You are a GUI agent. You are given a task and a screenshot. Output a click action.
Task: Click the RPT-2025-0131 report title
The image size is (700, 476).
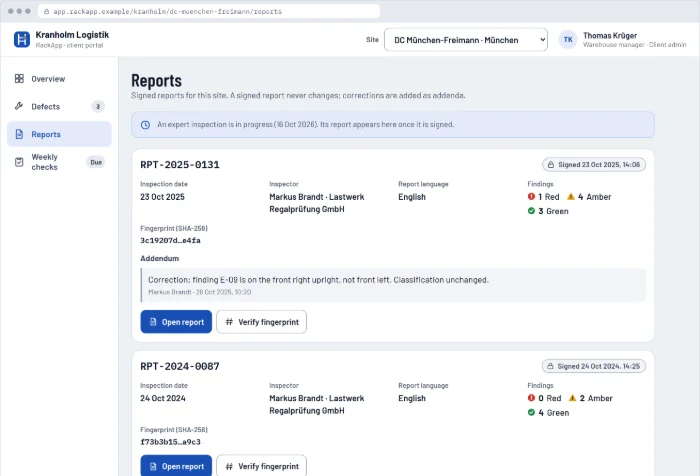click(180, 165)
